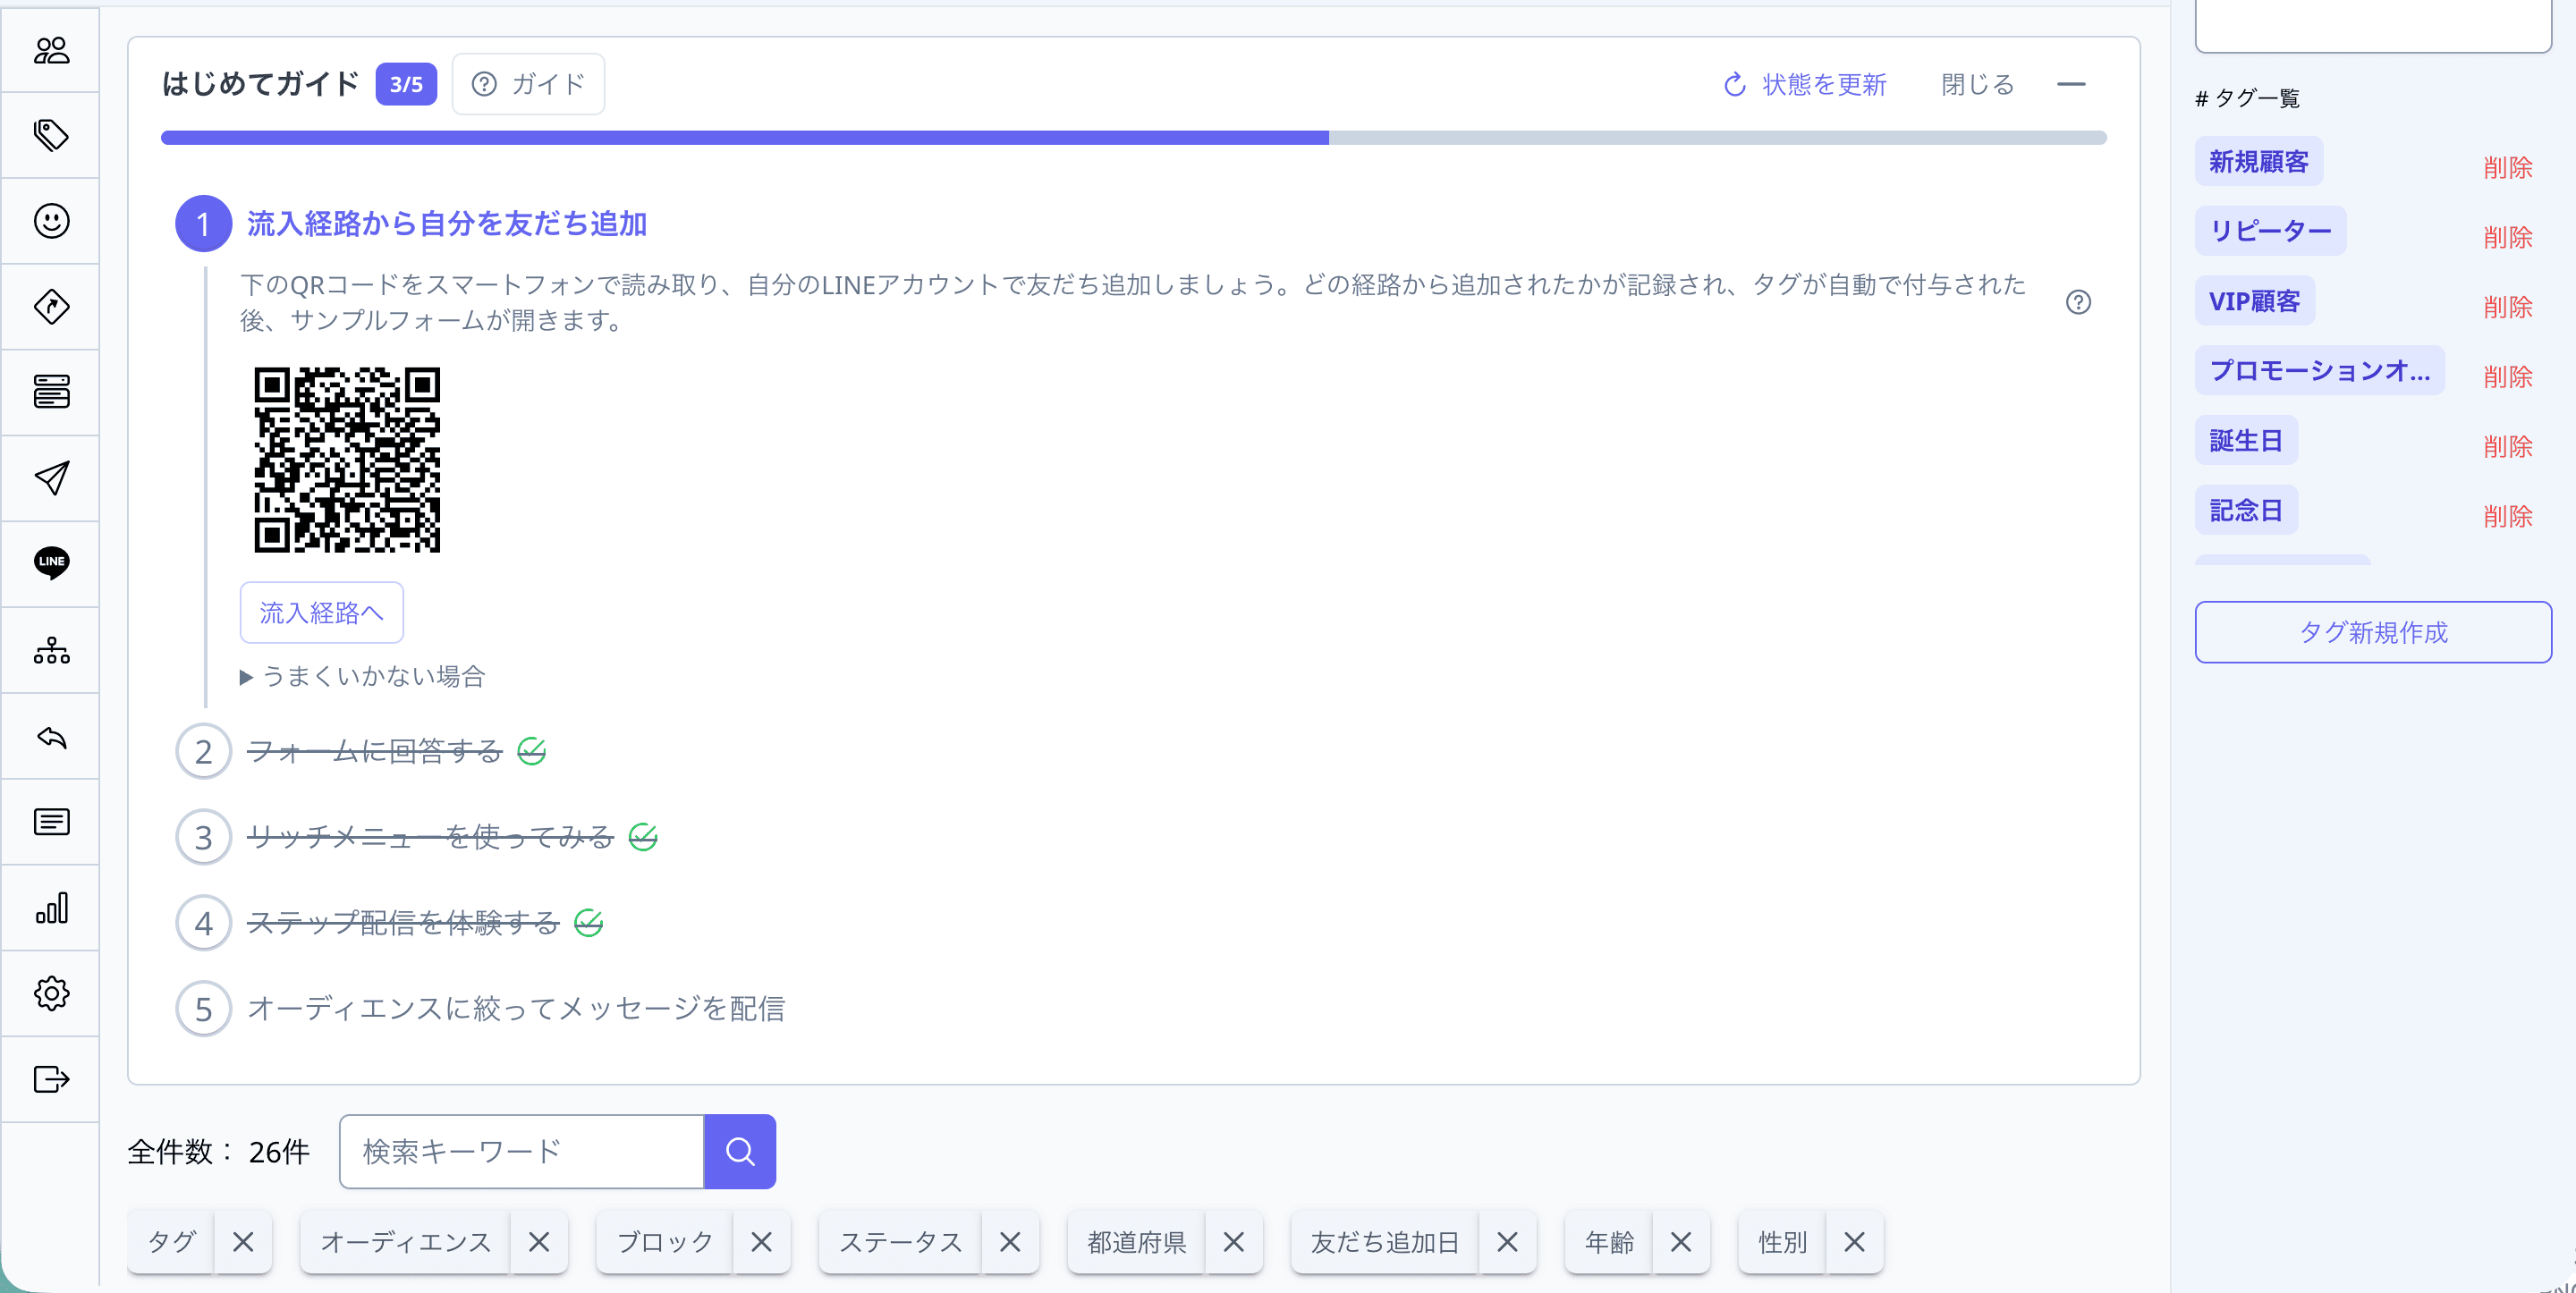Open the reply arrow sidebar icon
This screenshot has height=1293, width=2576.
tap(51, 737)
